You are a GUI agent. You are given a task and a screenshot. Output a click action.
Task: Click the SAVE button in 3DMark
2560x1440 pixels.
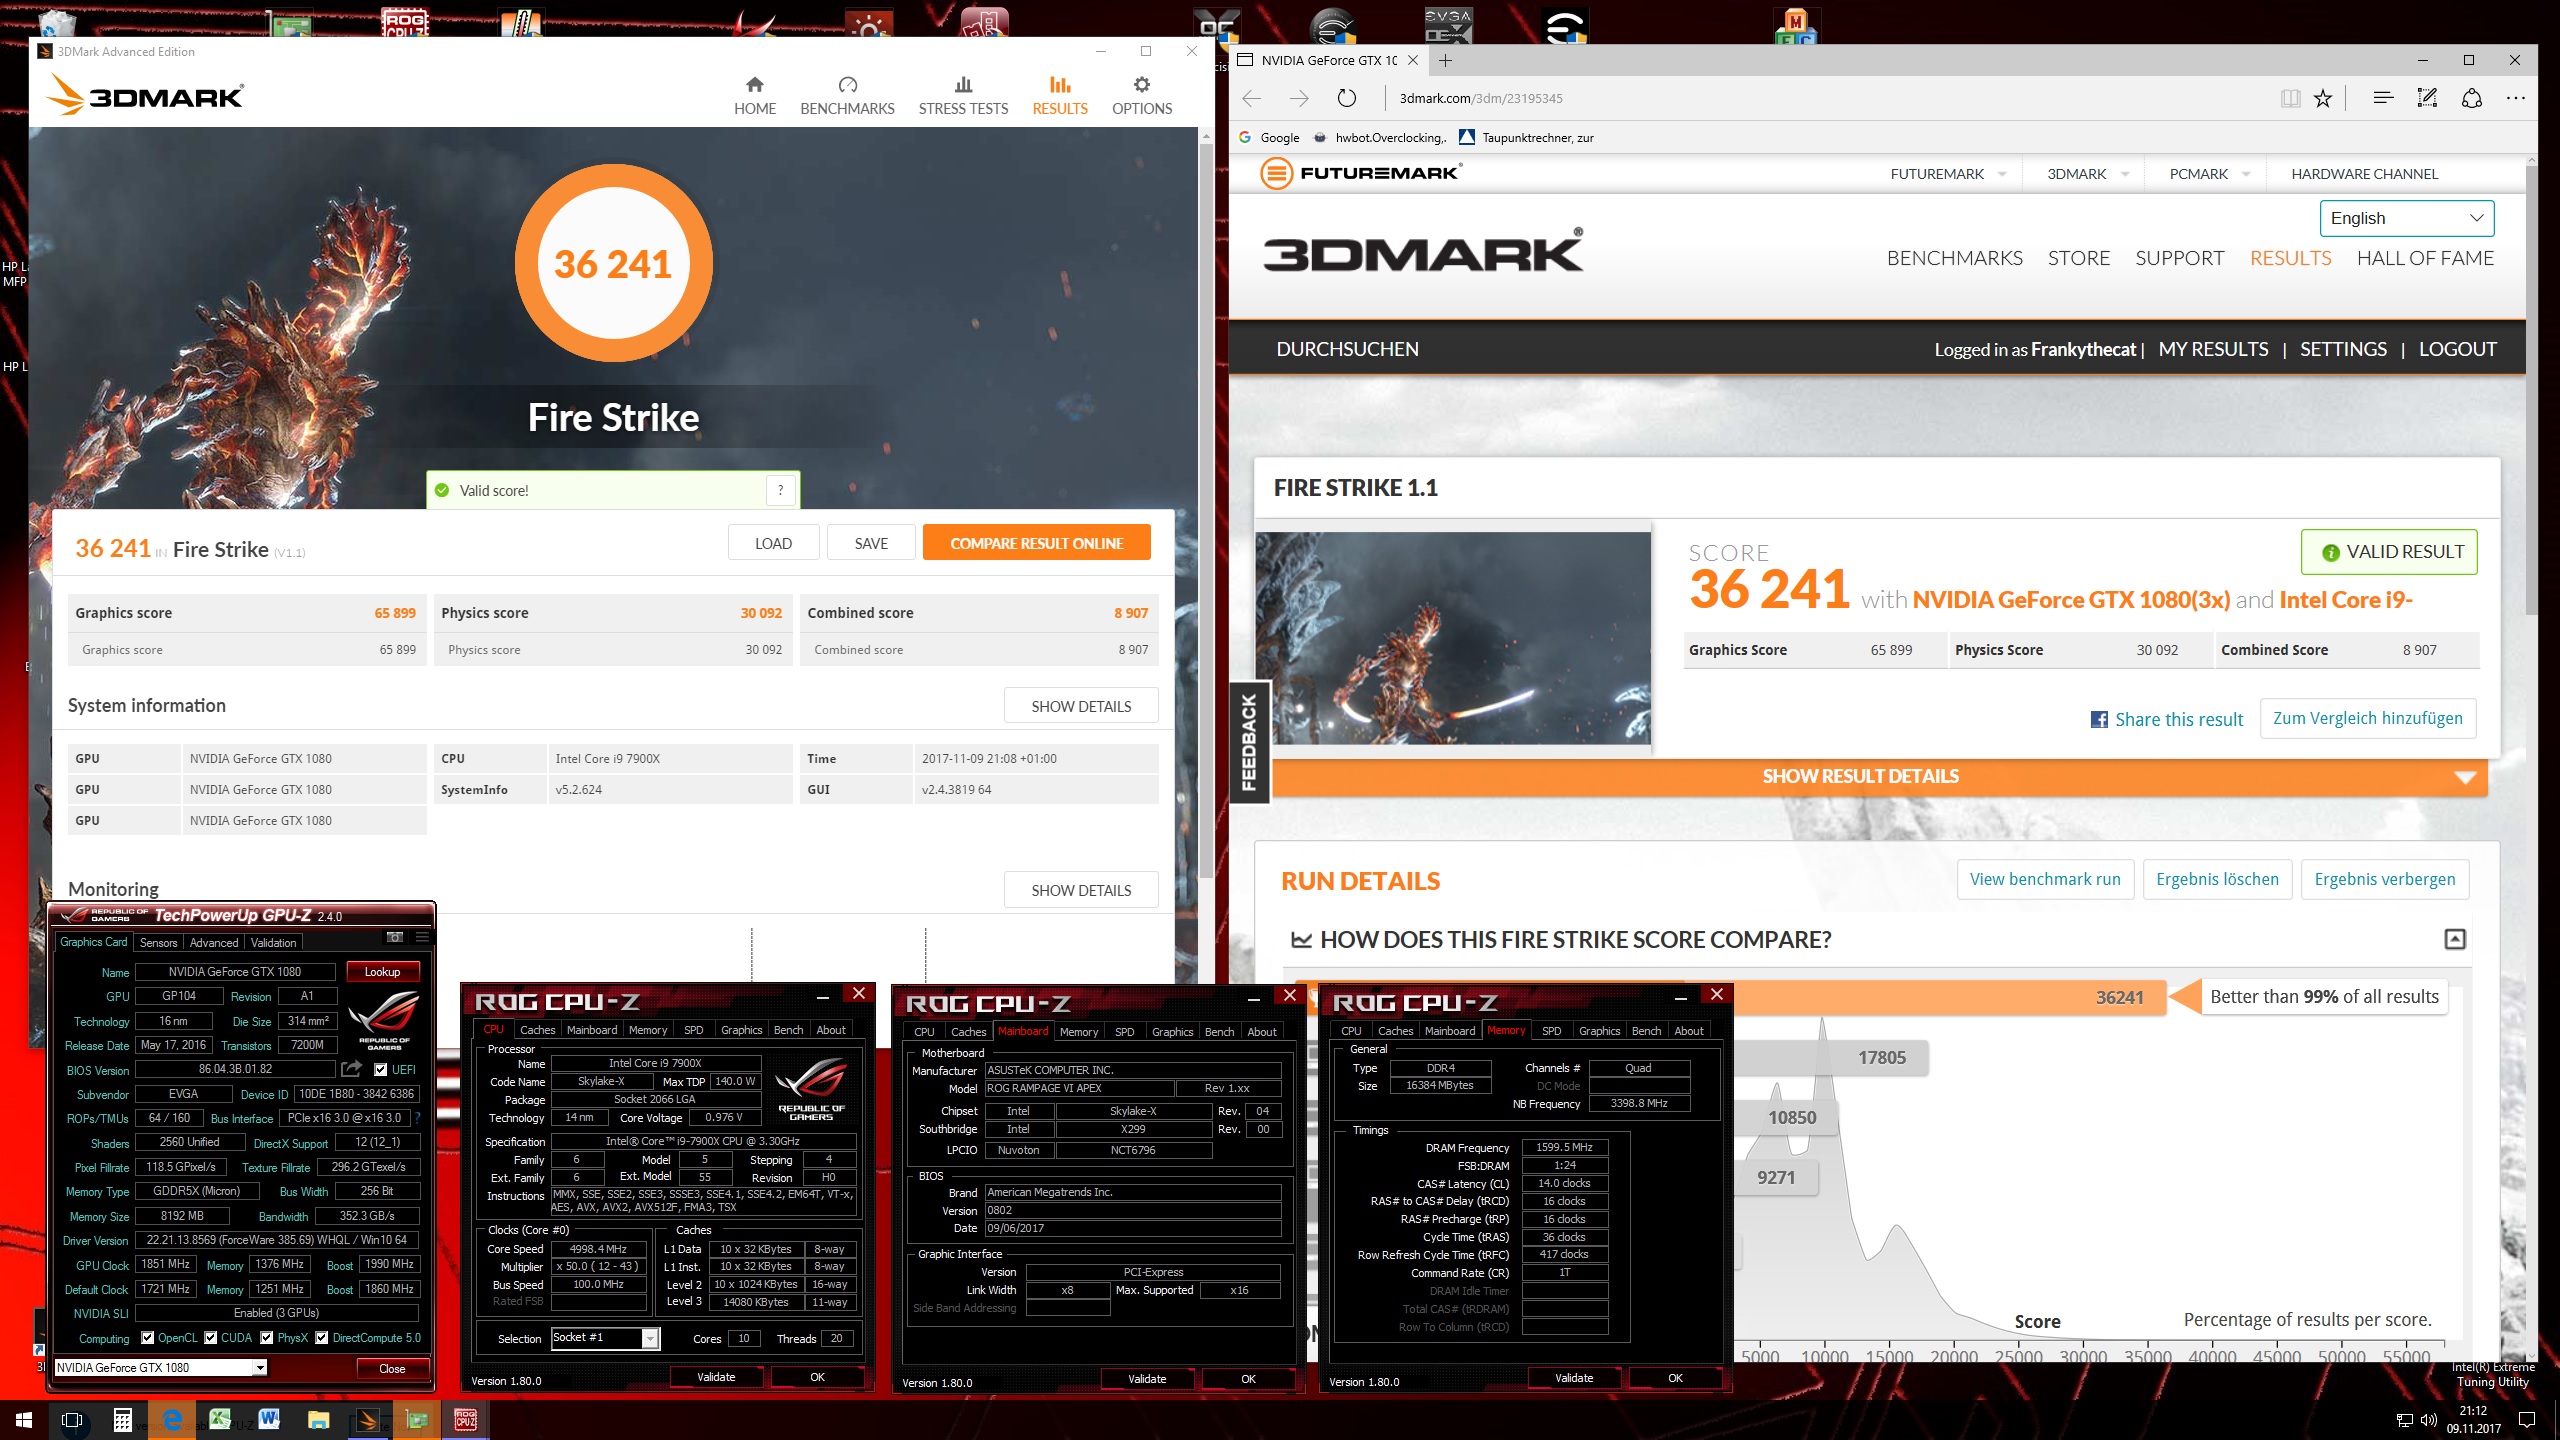pos(871,543)
